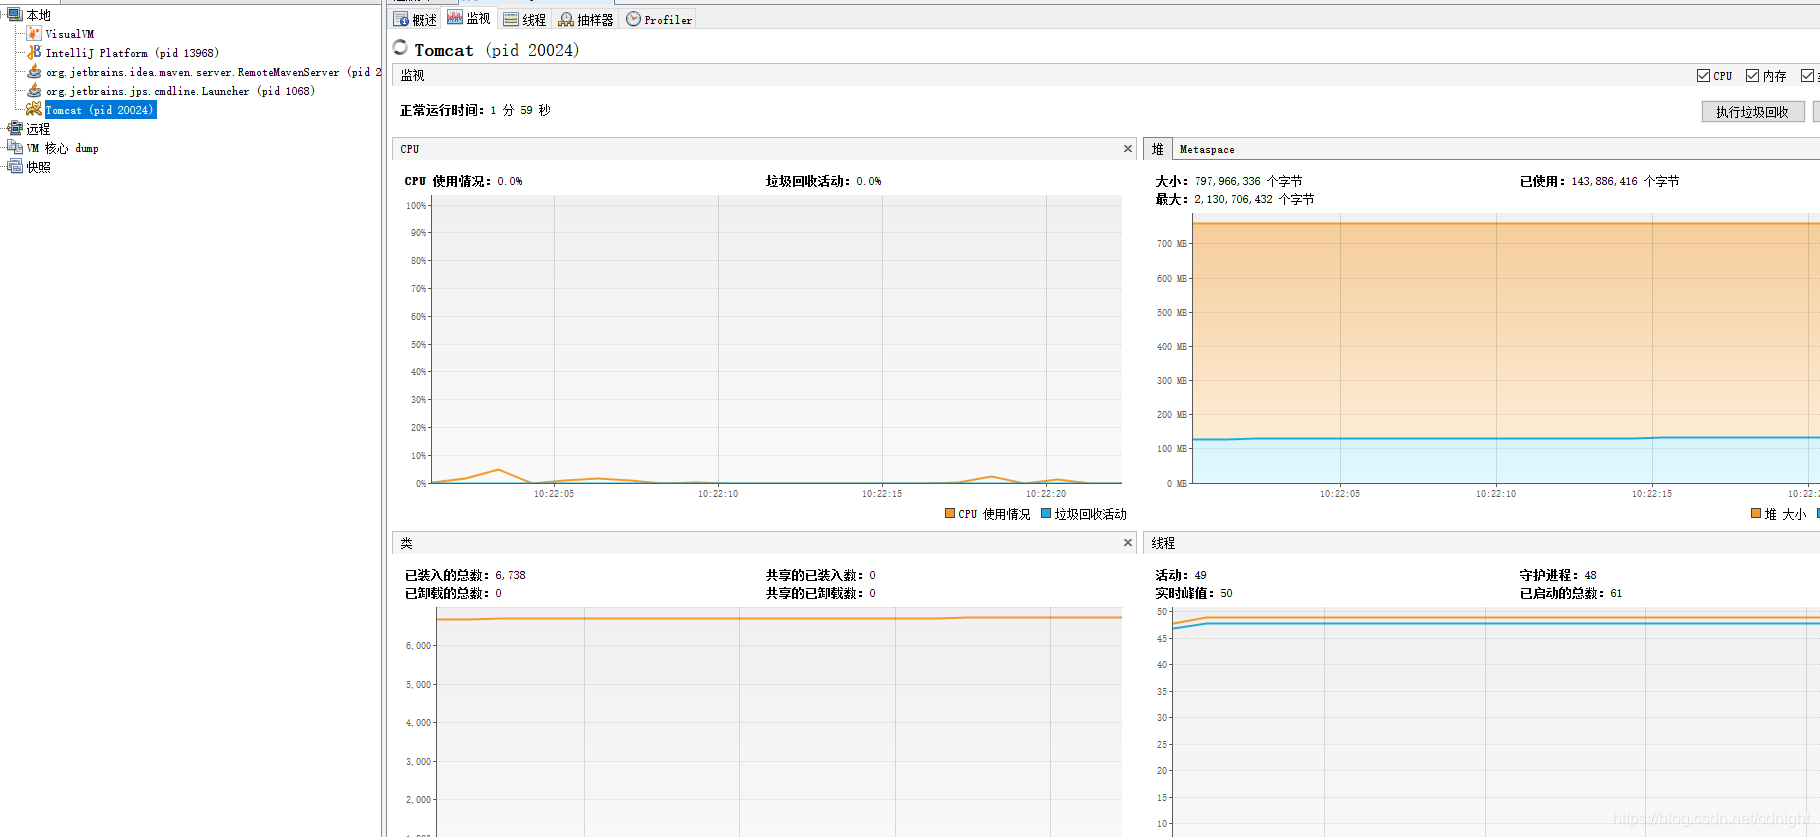Select the 堆 heap tab
1820x837 pixels.
tap(1158, 148)
